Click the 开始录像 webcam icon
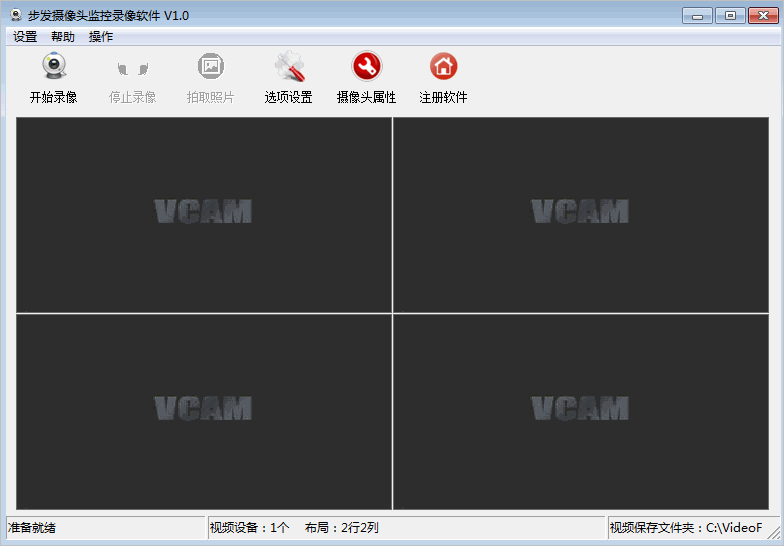Viewport: 784px width, 546px height. tap(54, 66)
